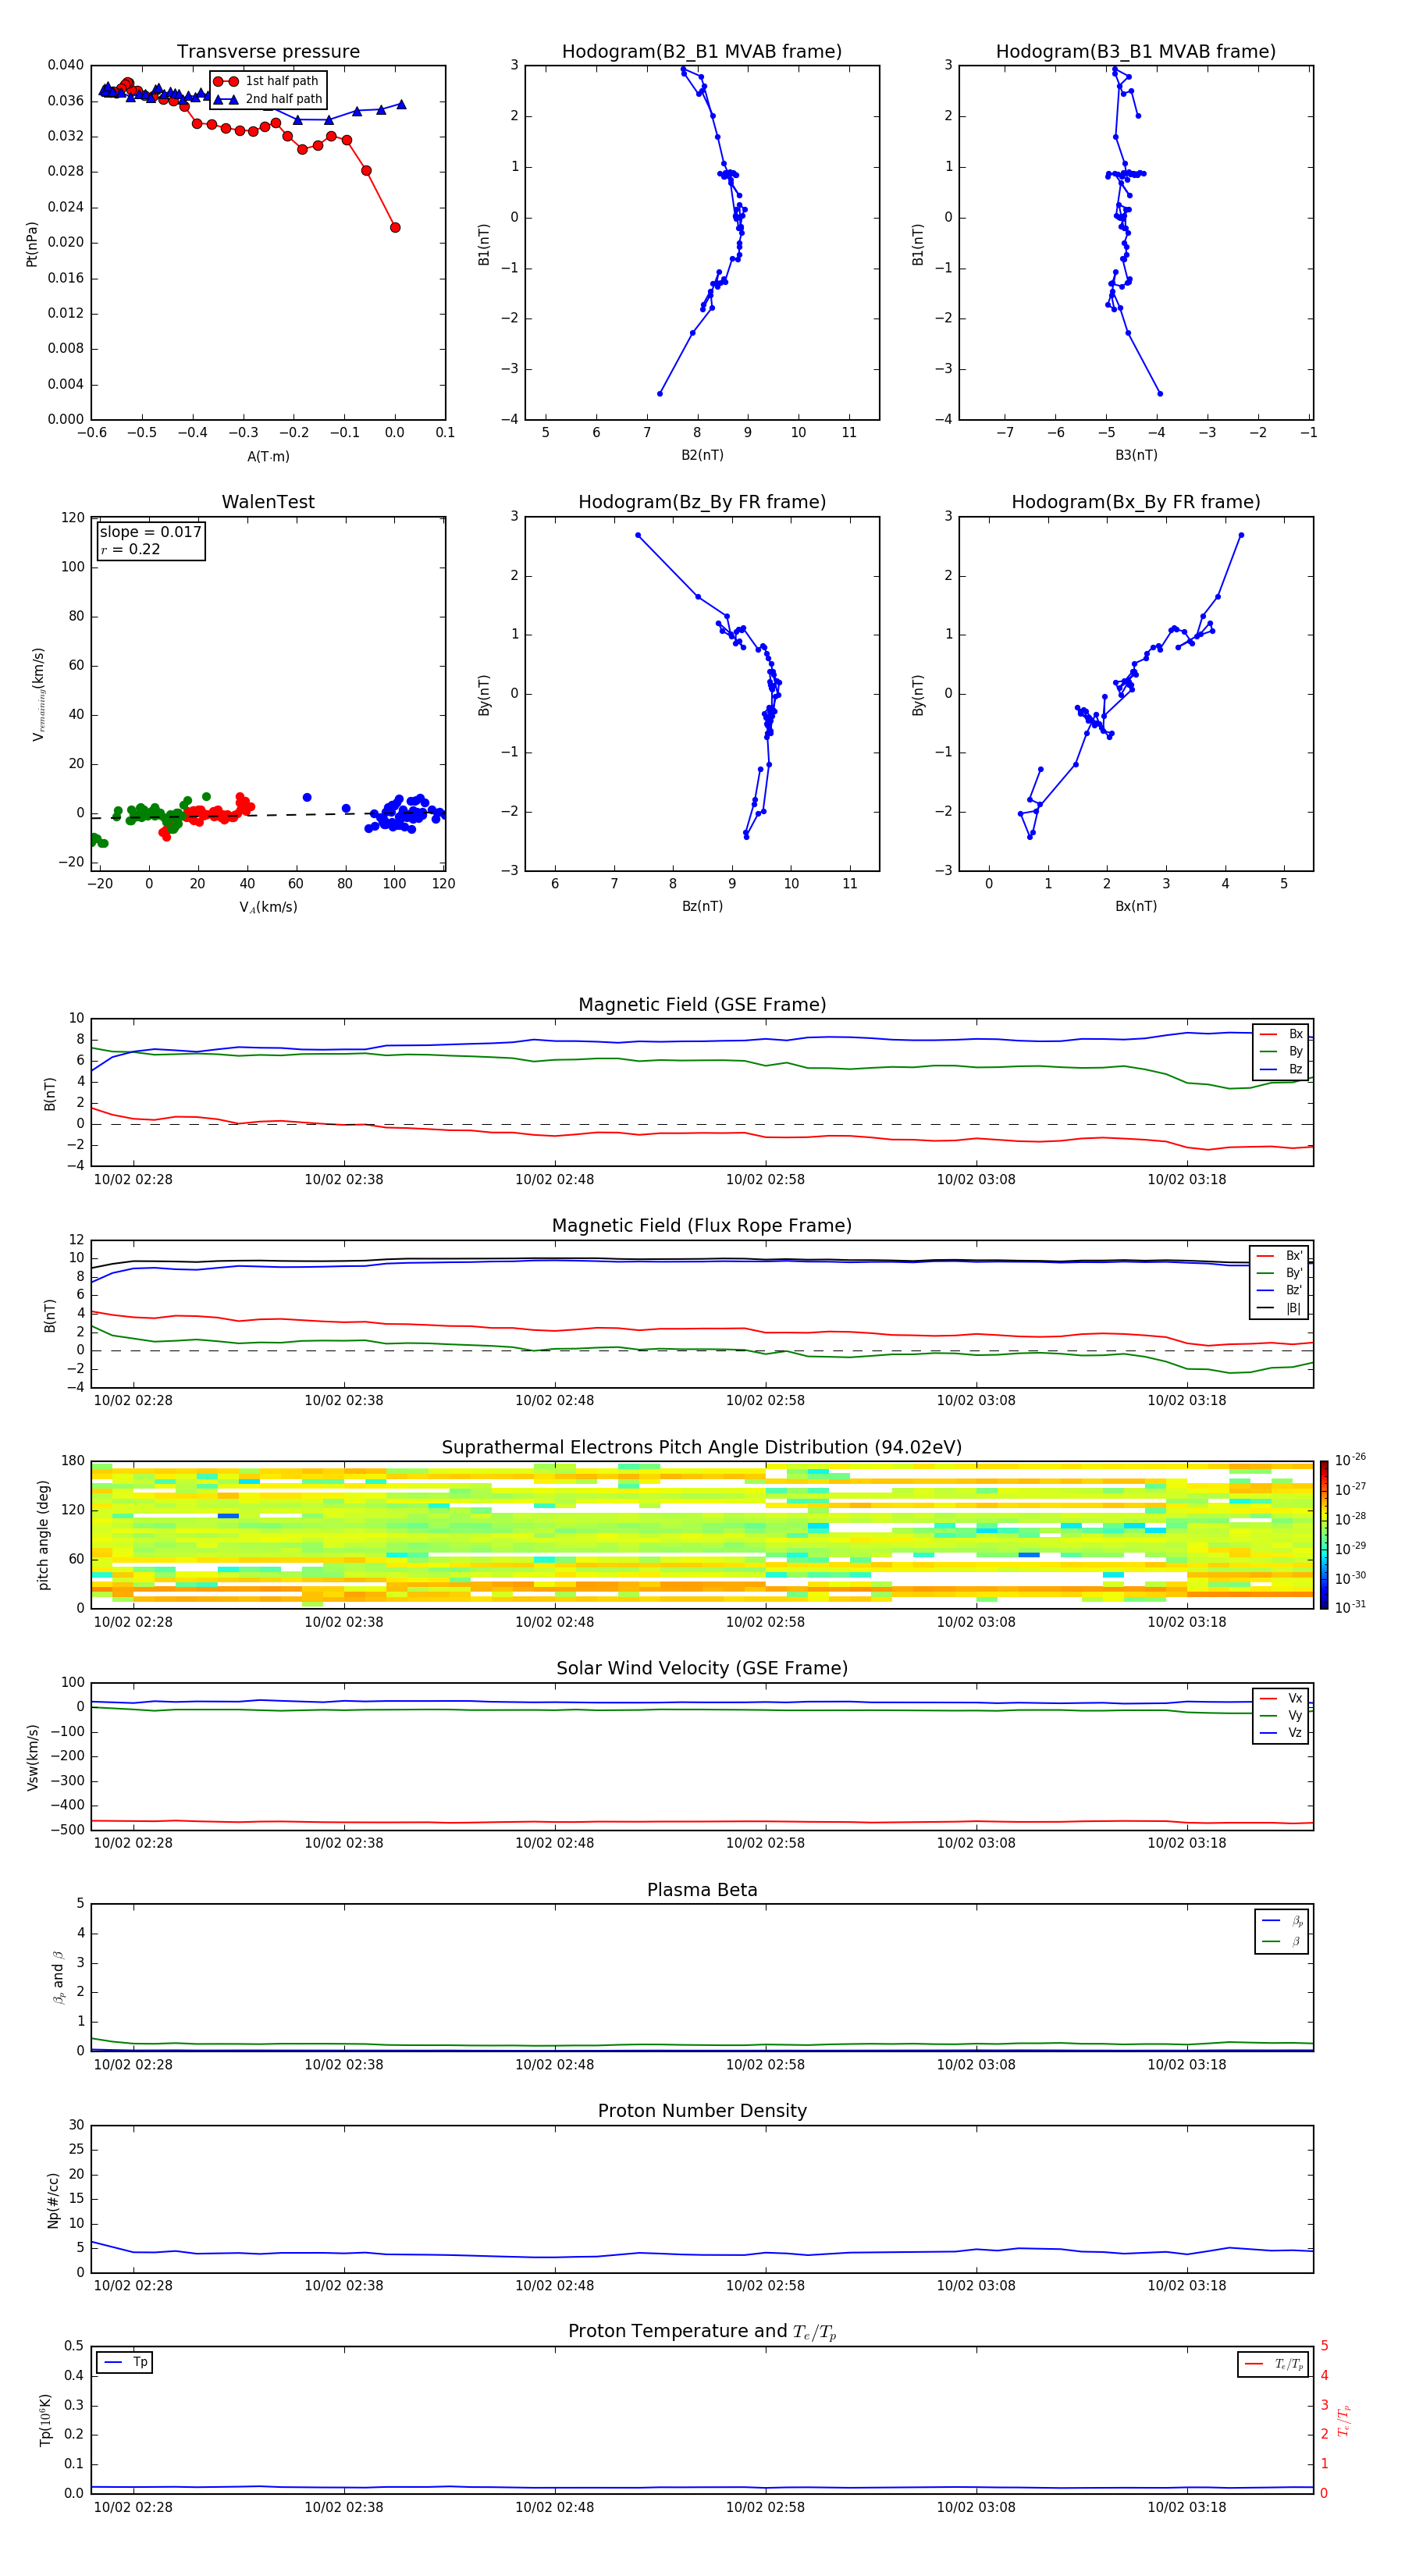Click 'Proton Temperature and Te/Tp' title

[702, 2332]
